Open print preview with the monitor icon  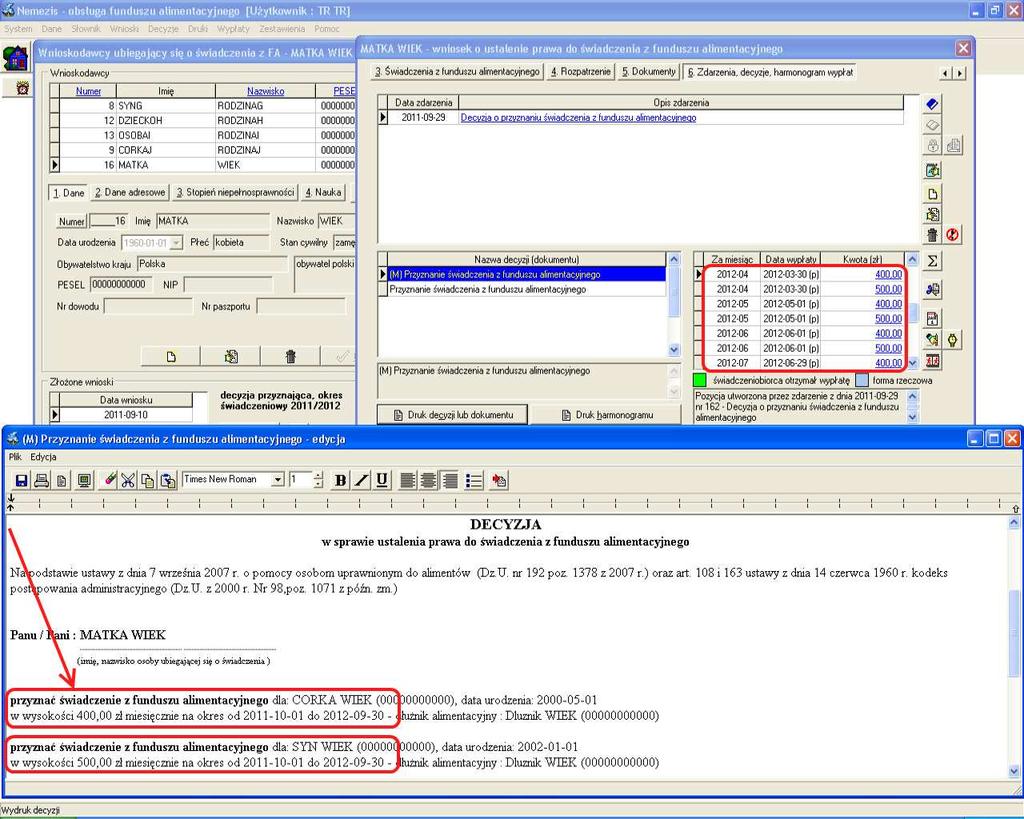click(x=84, y=481)
